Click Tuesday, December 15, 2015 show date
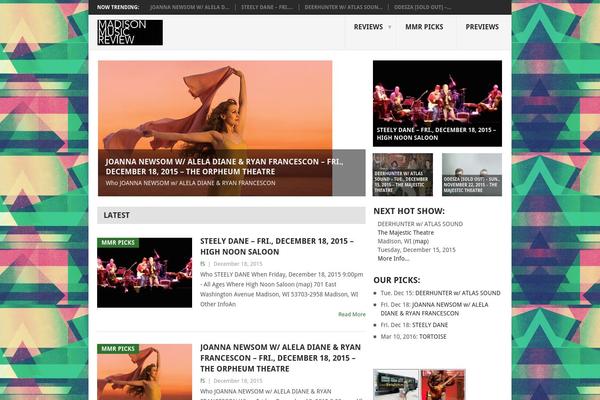 click(x=417, y=250)
